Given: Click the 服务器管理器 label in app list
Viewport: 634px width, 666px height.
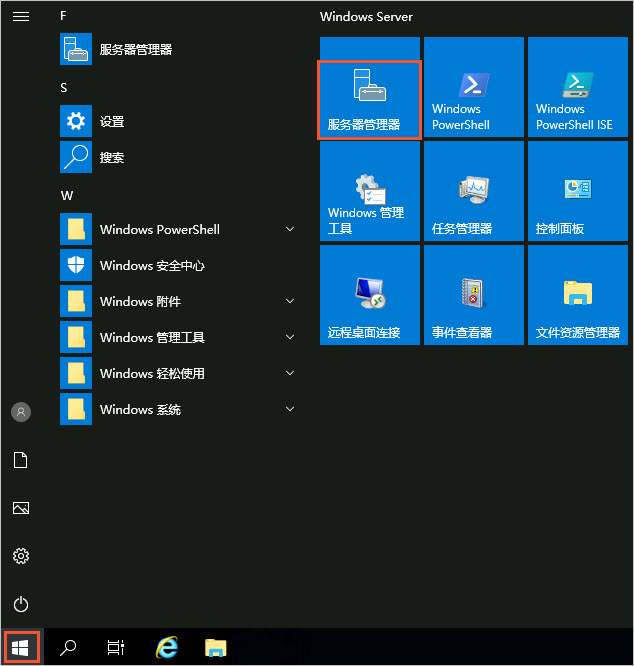Looking at the screenshot, I should [x=136, y=49].
